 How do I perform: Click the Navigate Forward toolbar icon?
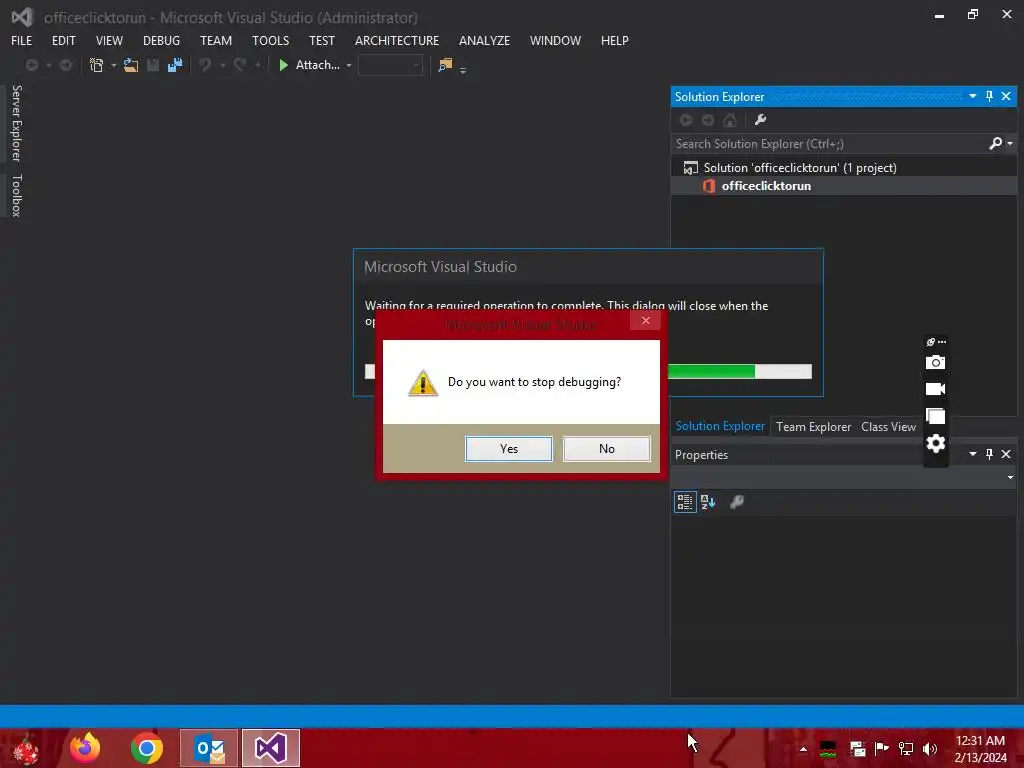pyautogui.click(x=66, y=65)
